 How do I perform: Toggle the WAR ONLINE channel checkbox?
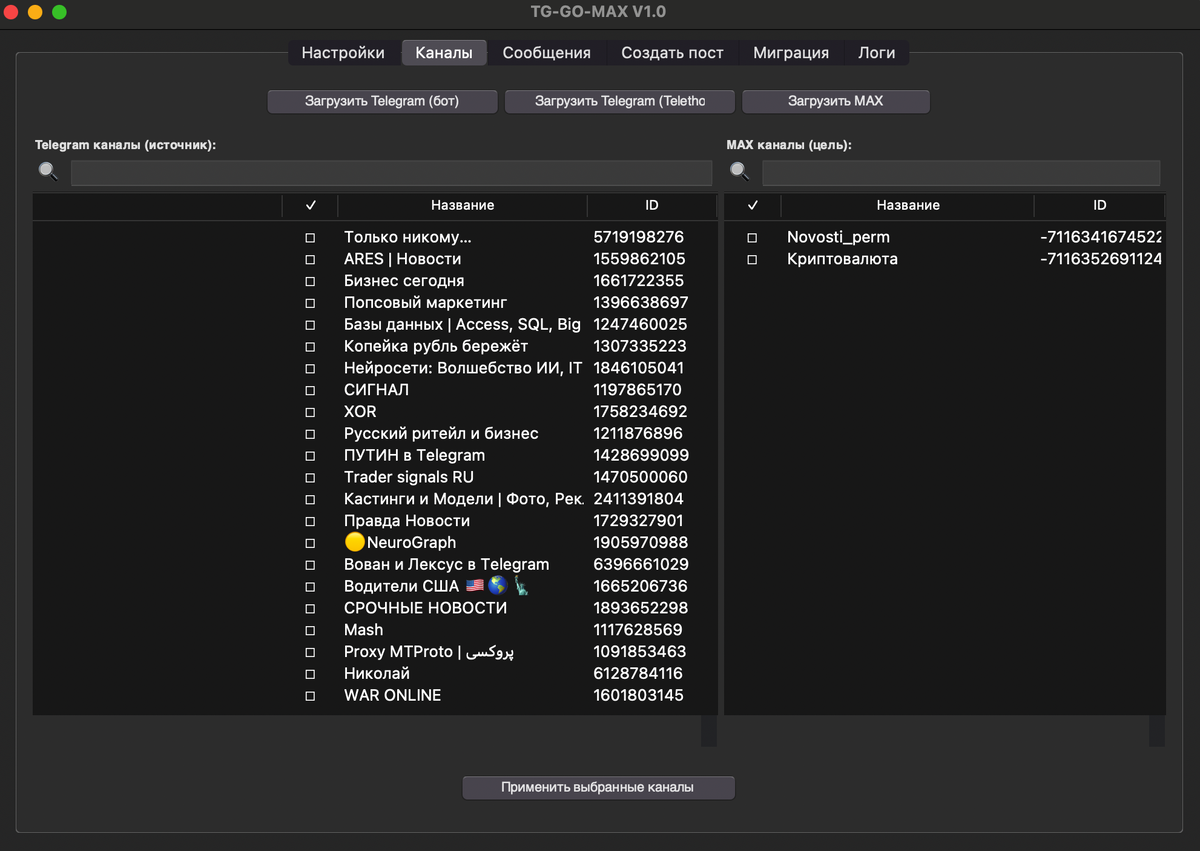[x=310, y=696]
